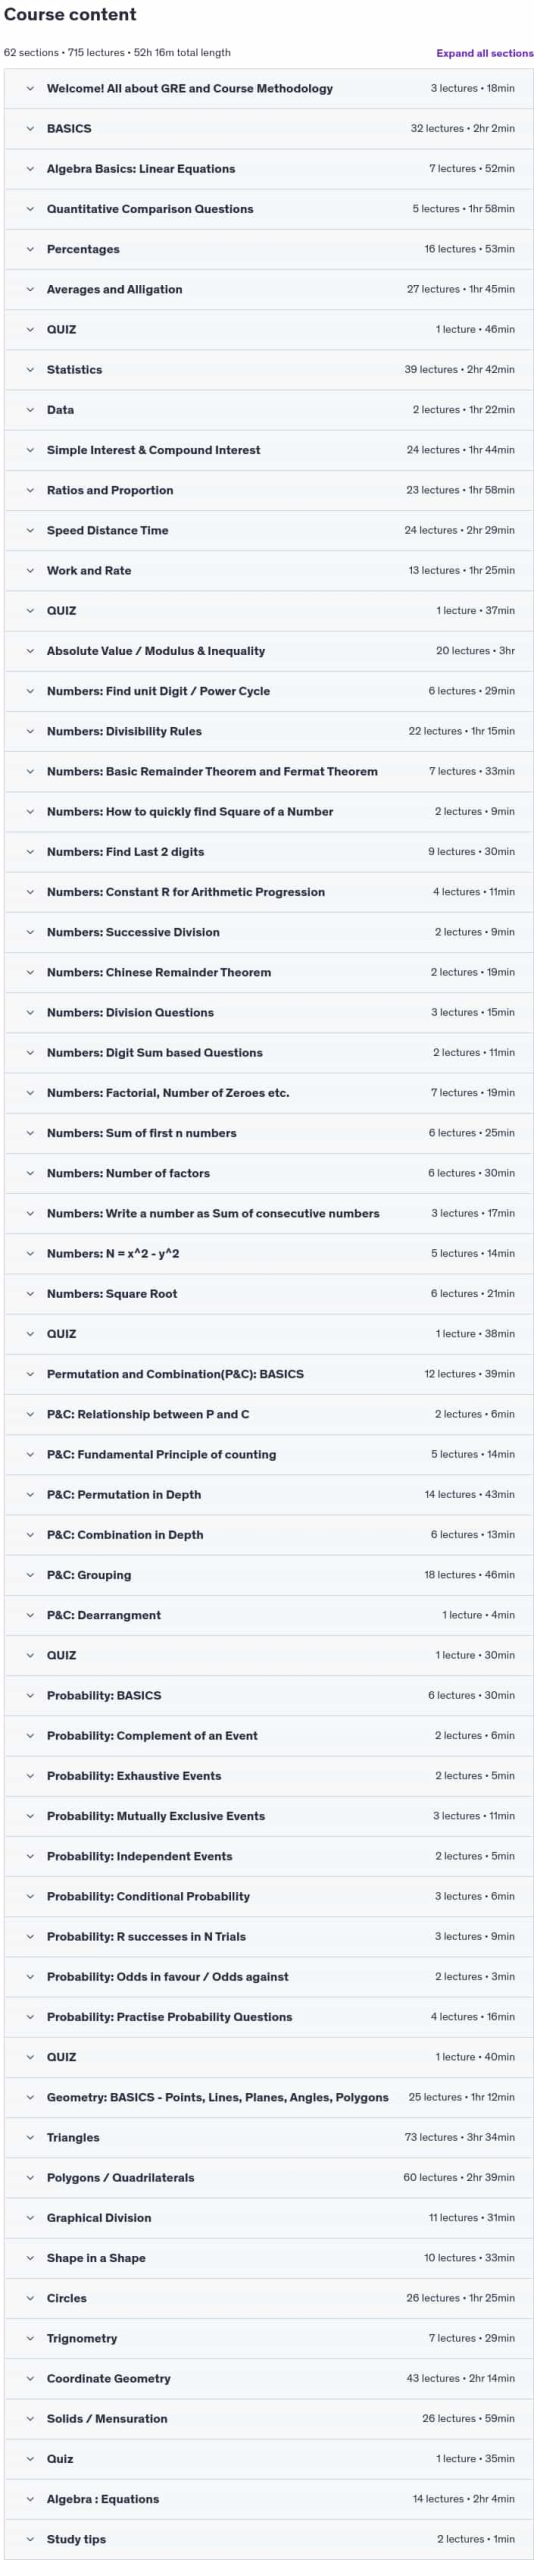Expand the Statistics section arrow

click(x=30, y=370)
